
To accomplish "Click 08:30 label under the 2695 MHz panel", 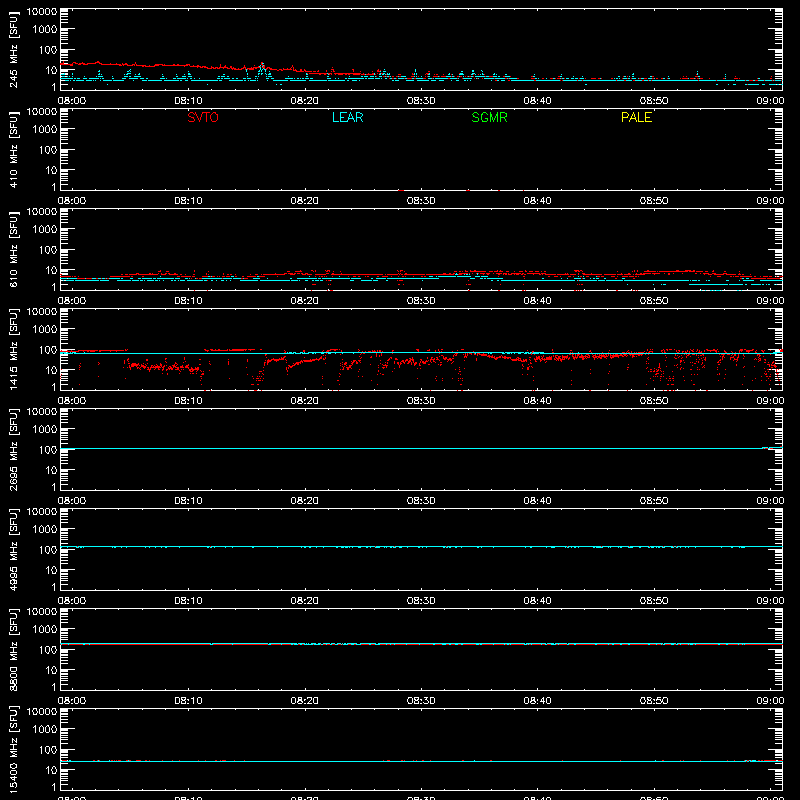I will [421, 501].
